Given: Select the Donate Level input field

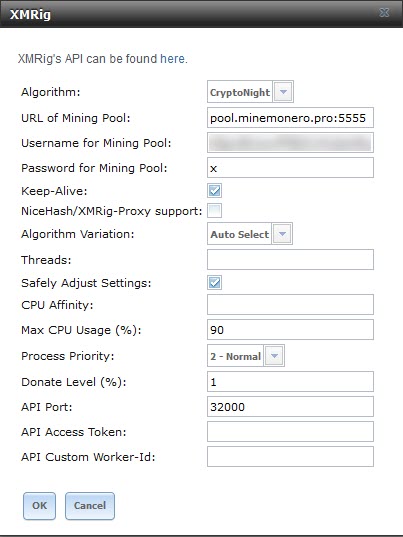Looking at the screenshot, I should (290, 382).
